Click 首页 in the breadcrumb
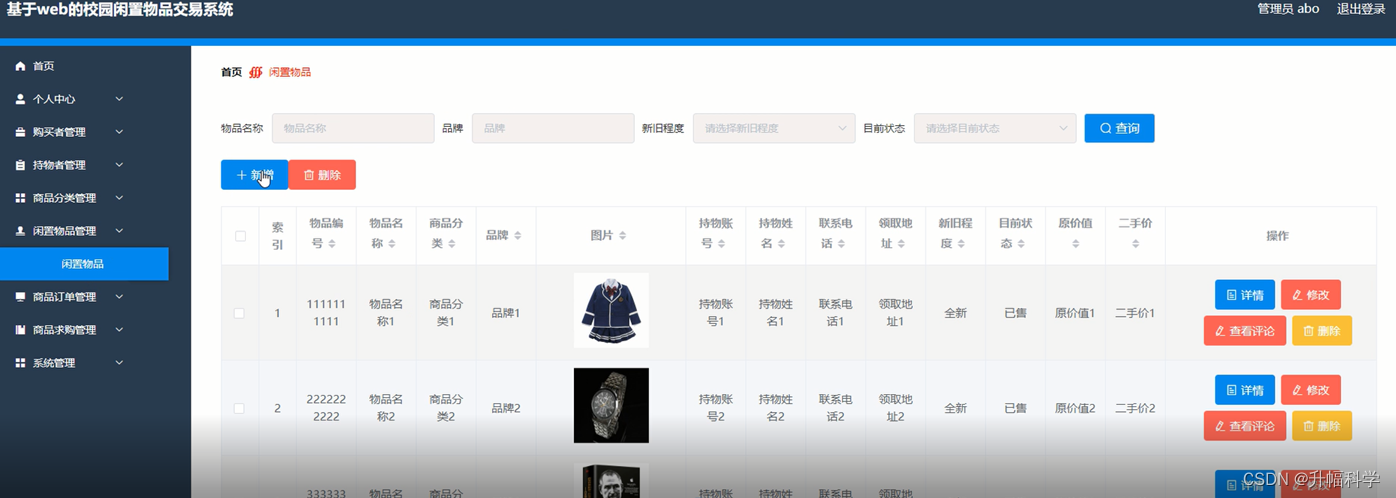 [231, 72]
